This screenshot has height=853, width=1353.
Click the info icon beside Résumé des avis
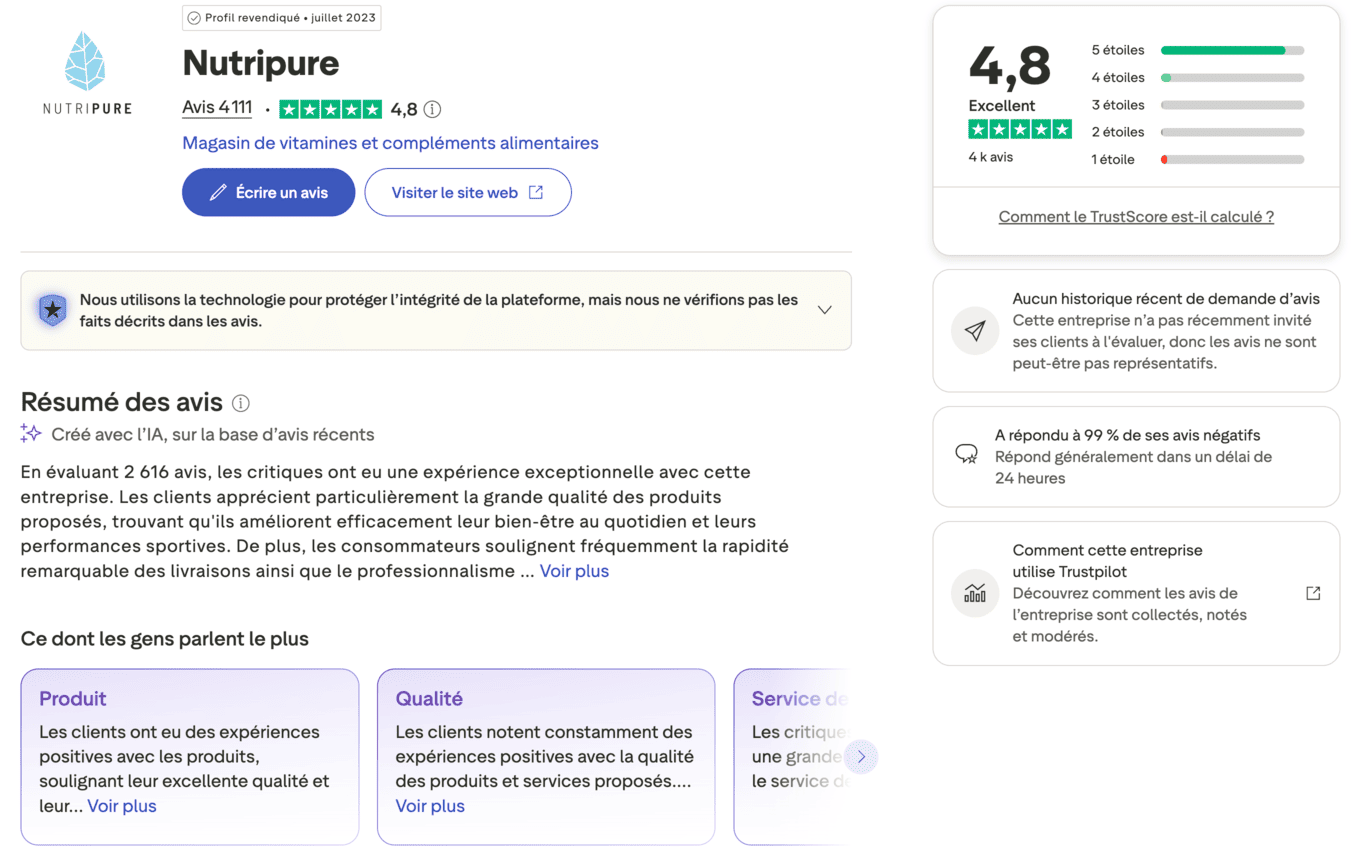[241, 403]
